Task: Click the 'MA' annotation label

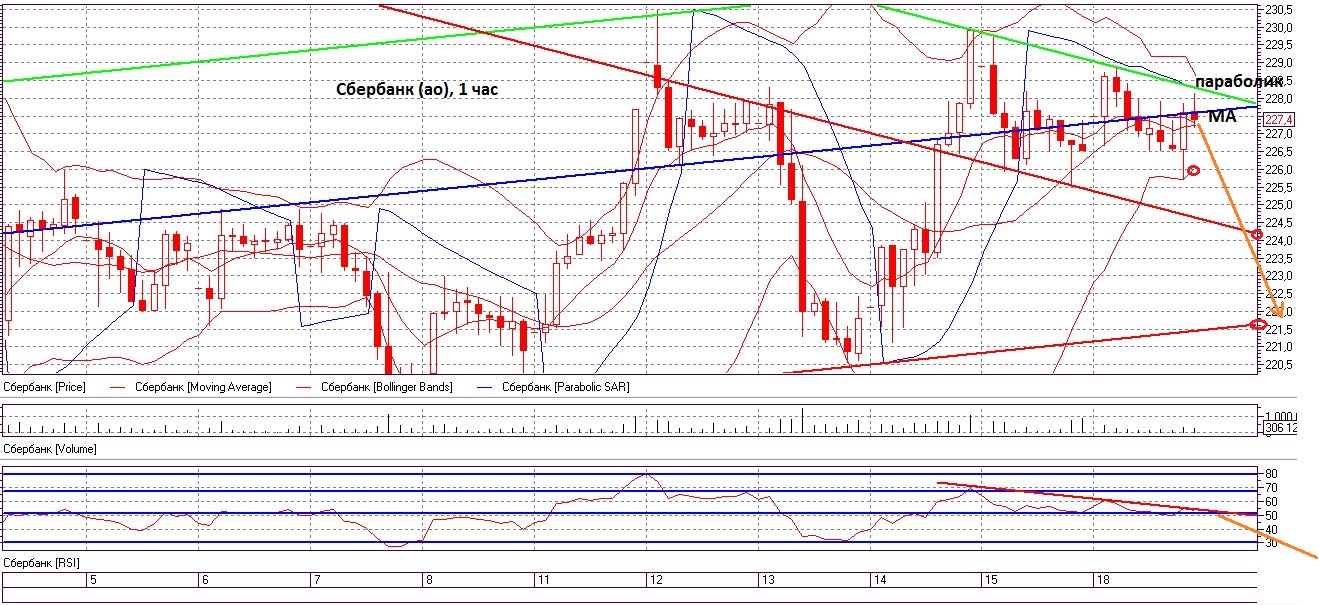Action: 1222,118
